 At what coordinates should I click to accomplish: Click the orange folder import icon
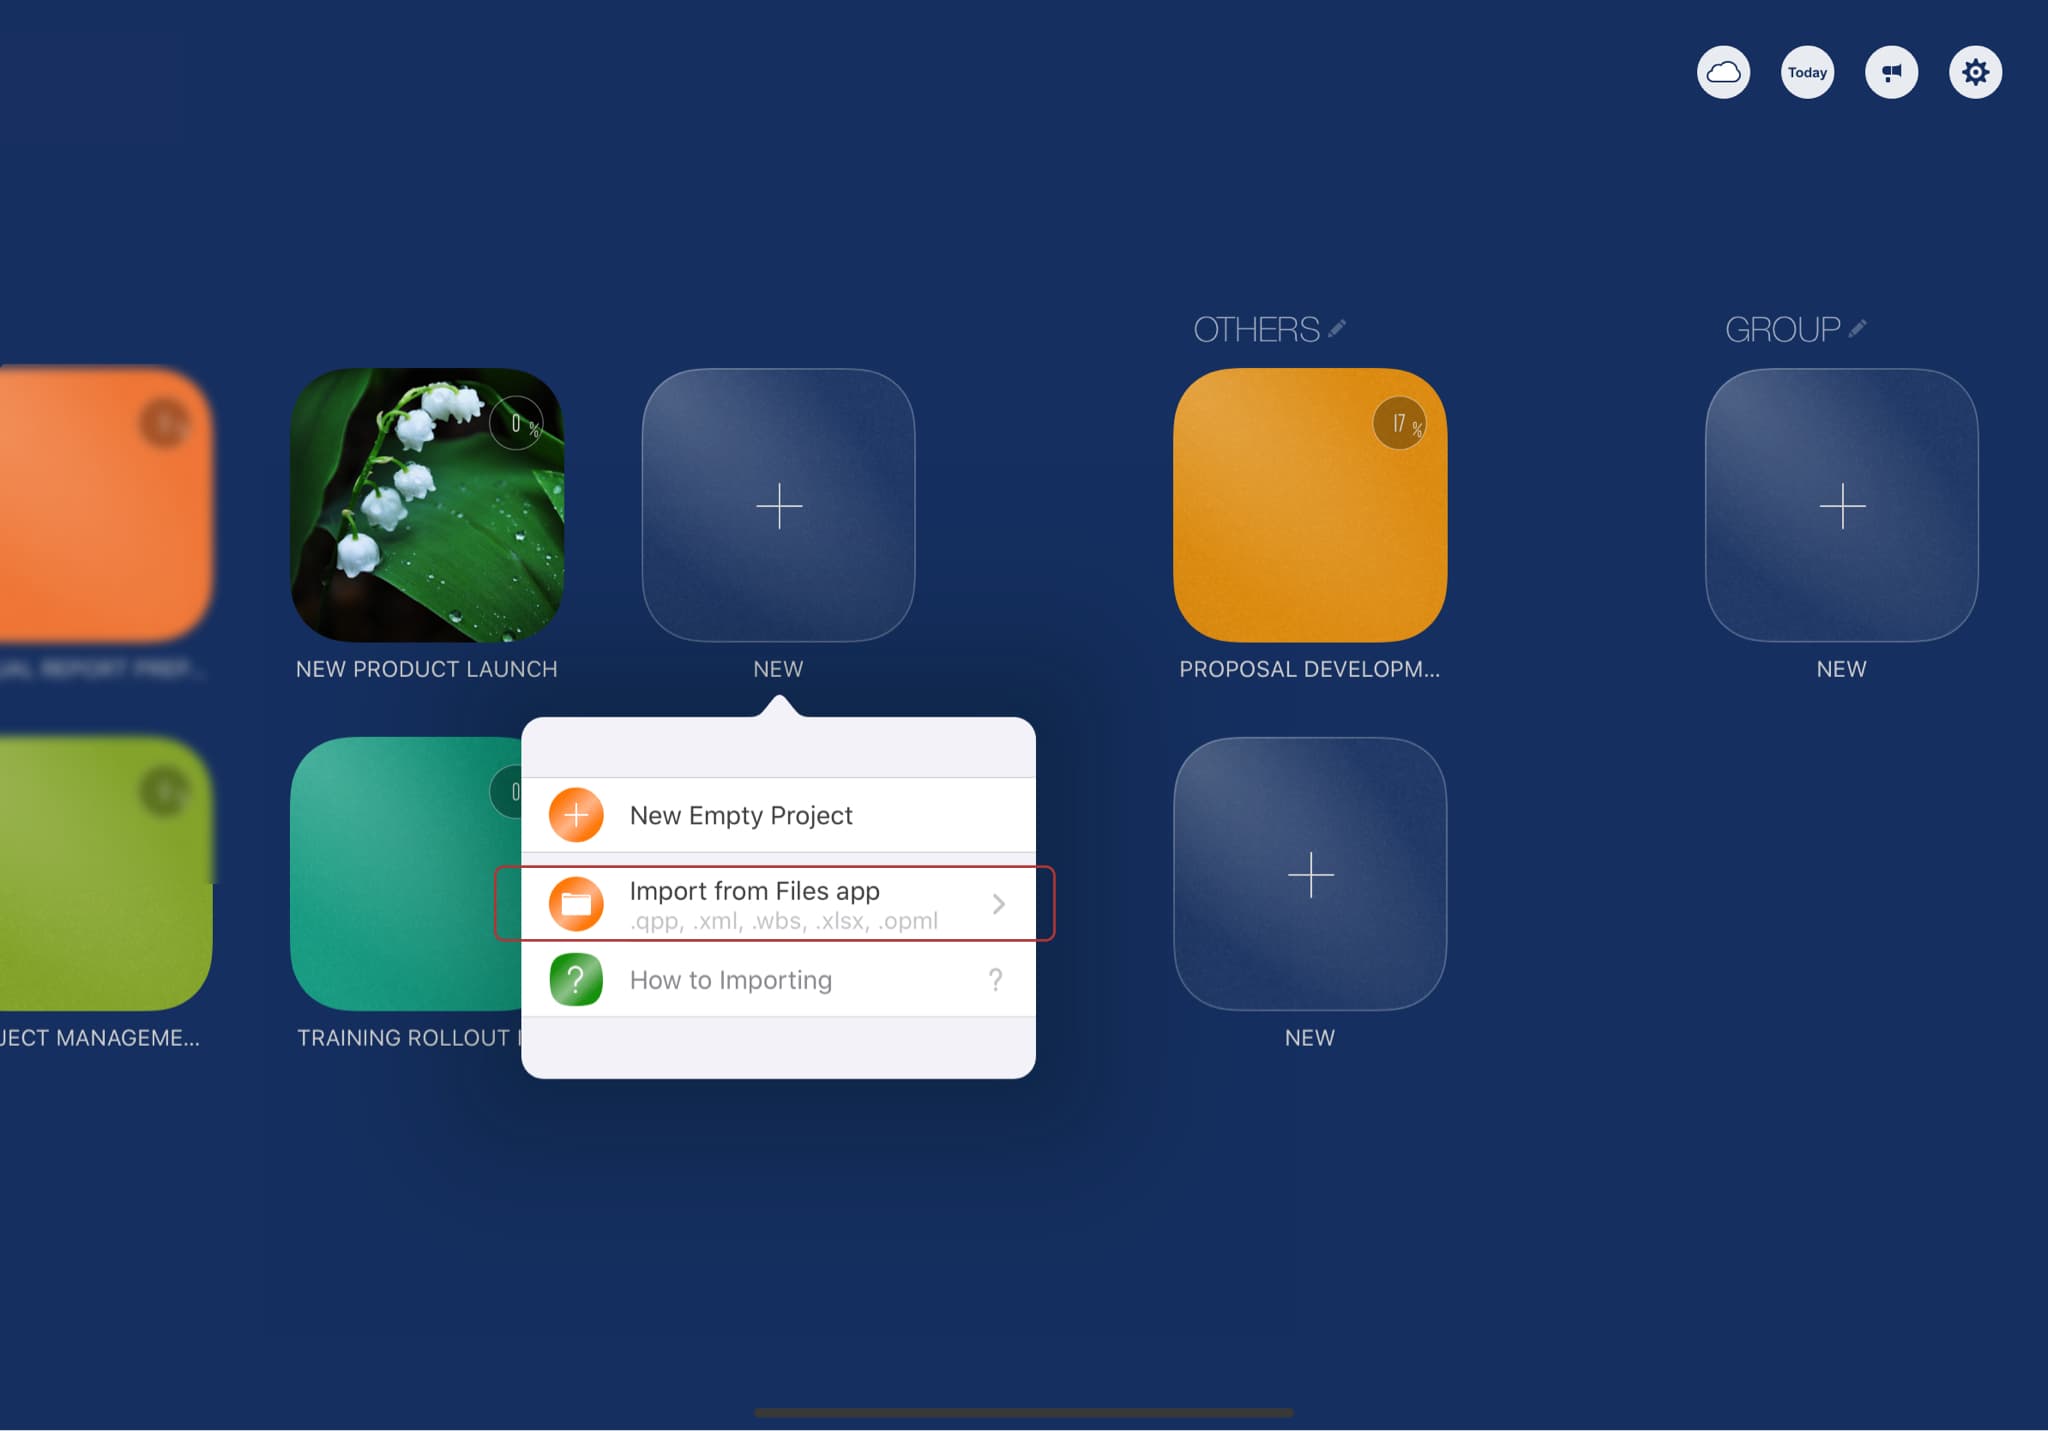576,903
